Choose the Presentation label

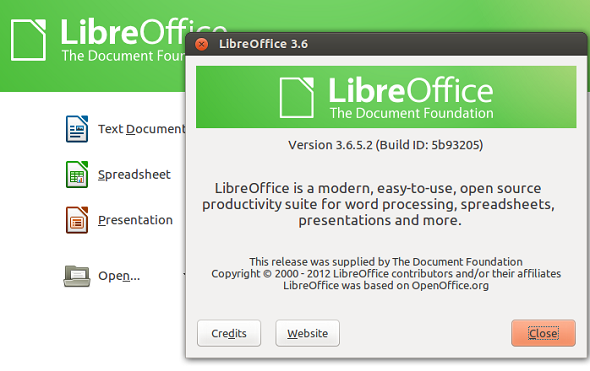pyautogui.click(x=135, y=220)
